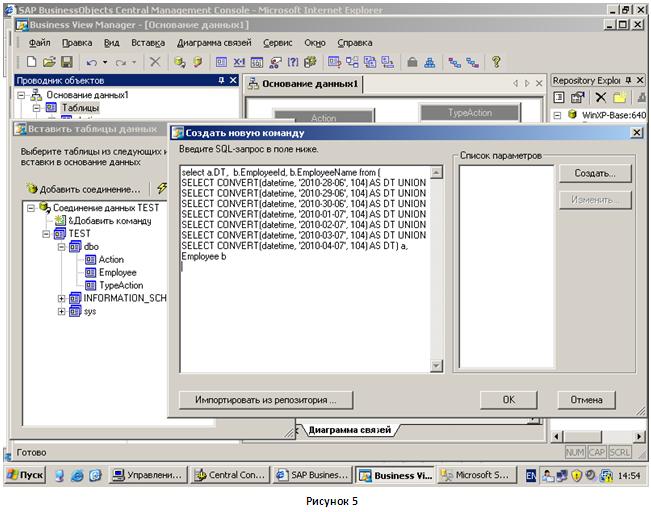Click OK in the new command dialog
Image resolution: width=651 pixels, height=512 pixels.
509,400
